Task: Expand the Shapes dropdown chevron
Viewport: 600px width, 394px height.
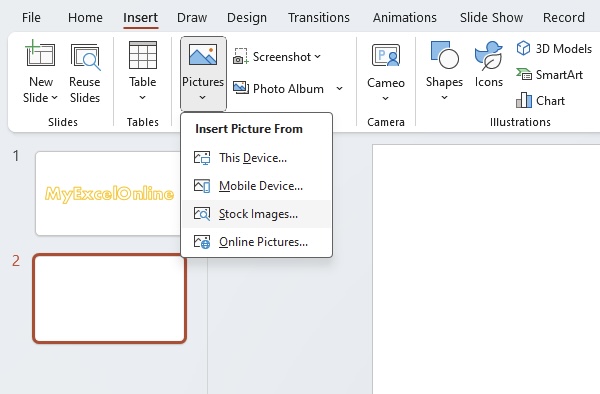Action: point(444,98)
